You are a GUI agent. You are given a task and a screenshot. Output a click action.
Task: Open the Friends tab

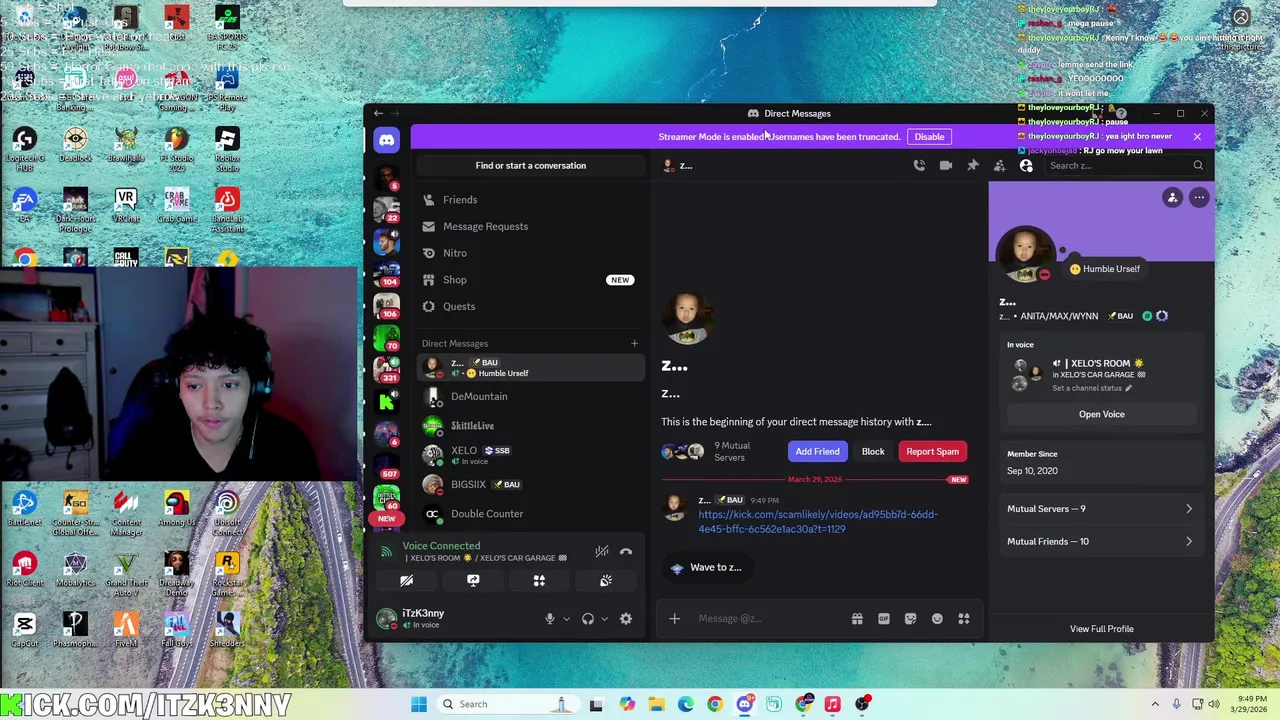(531, 200)
